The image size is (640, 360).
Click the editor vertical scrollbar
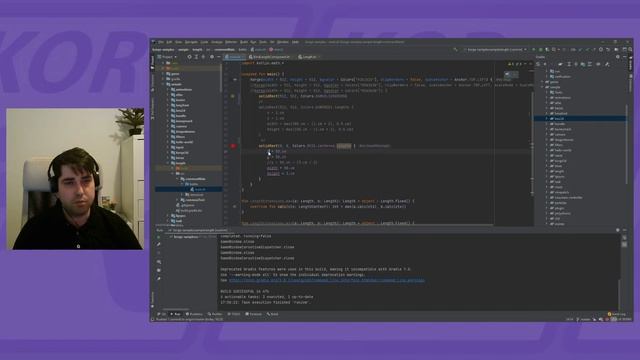532,143
